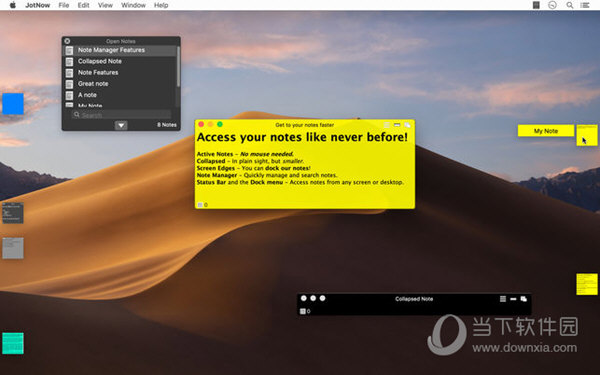Click the 'Screen Edges' line in note

pyautogui.click(x=253, y=168)
